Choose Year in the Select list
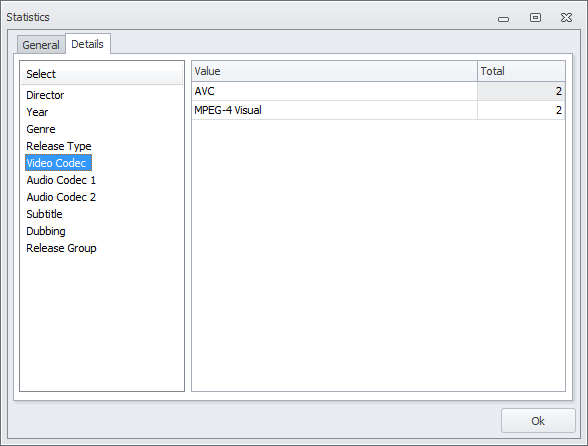 coord(37,112)
